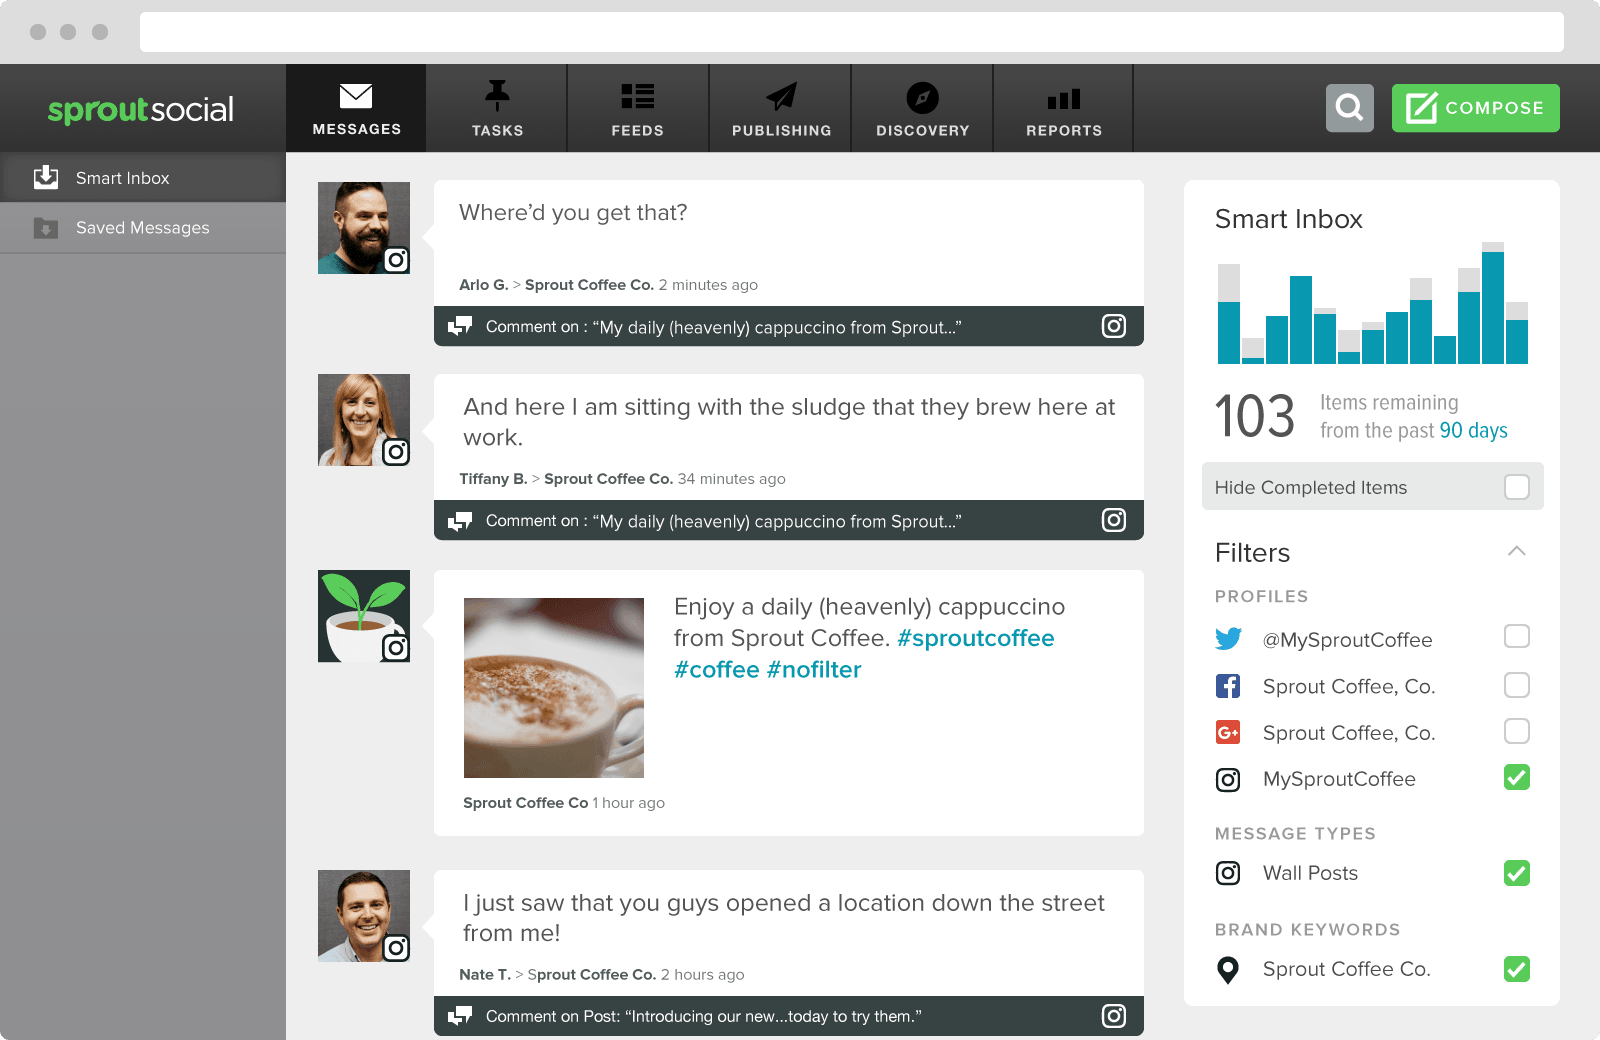Click the Twitter bird icon in Profiles

tap(1228, 639)
